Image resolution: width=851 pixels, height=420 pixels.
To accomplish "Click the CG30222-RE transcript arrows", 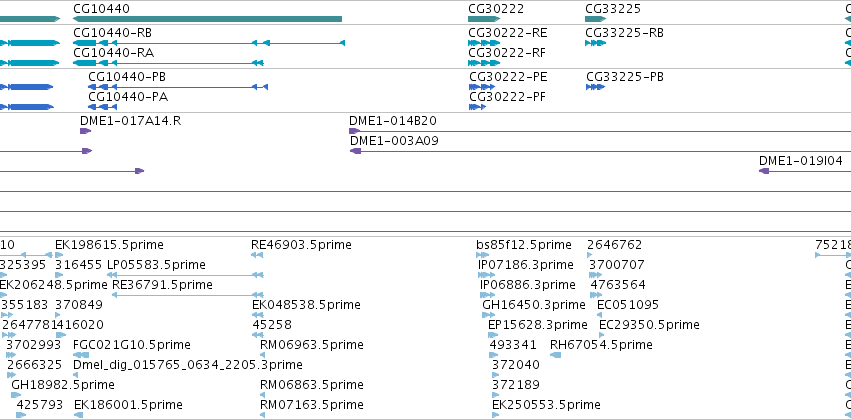I will [x=484, y=43].
